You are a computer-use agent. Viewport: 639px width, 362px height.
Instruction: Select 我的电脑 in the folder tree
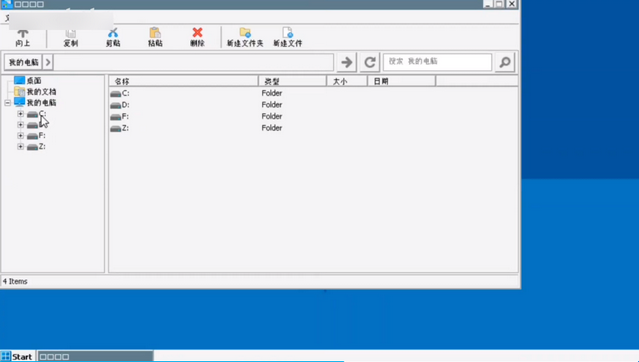pos(41,103)
